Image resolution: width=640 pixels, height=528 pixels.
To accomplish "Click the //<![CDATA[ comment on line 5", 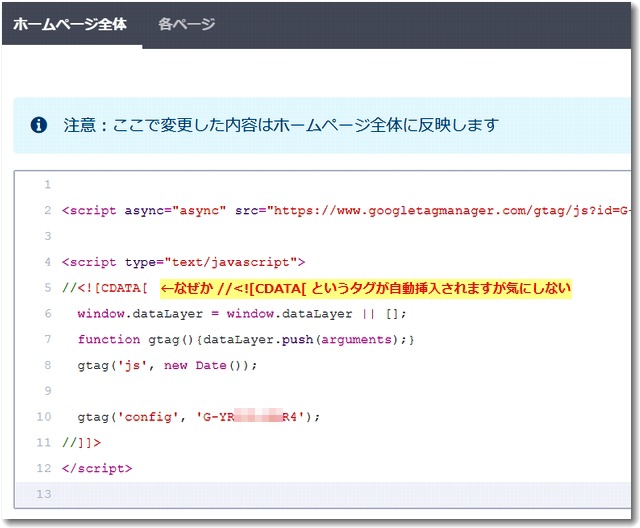I will pos(104,288).
